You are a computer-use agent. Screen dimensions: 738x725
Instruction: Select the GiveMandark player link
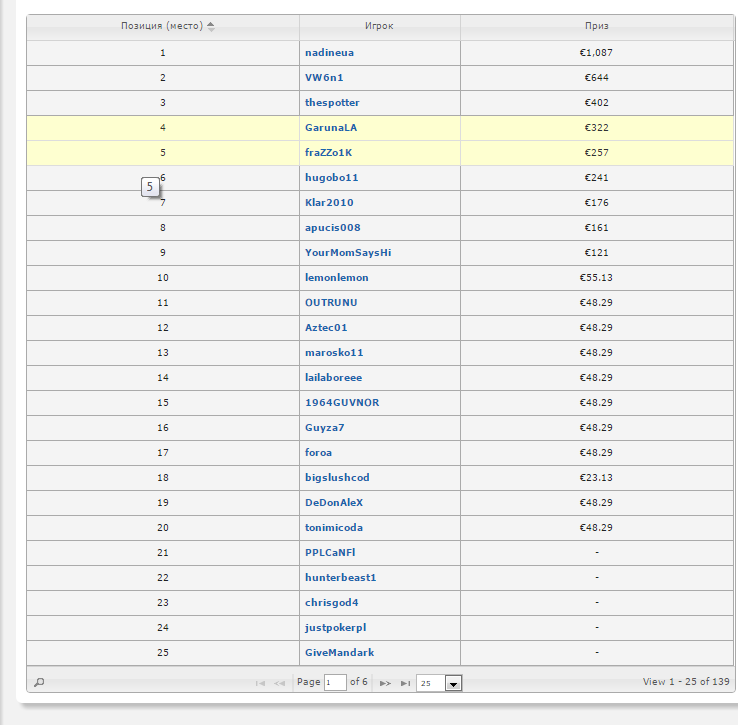[x=339, y=652]
